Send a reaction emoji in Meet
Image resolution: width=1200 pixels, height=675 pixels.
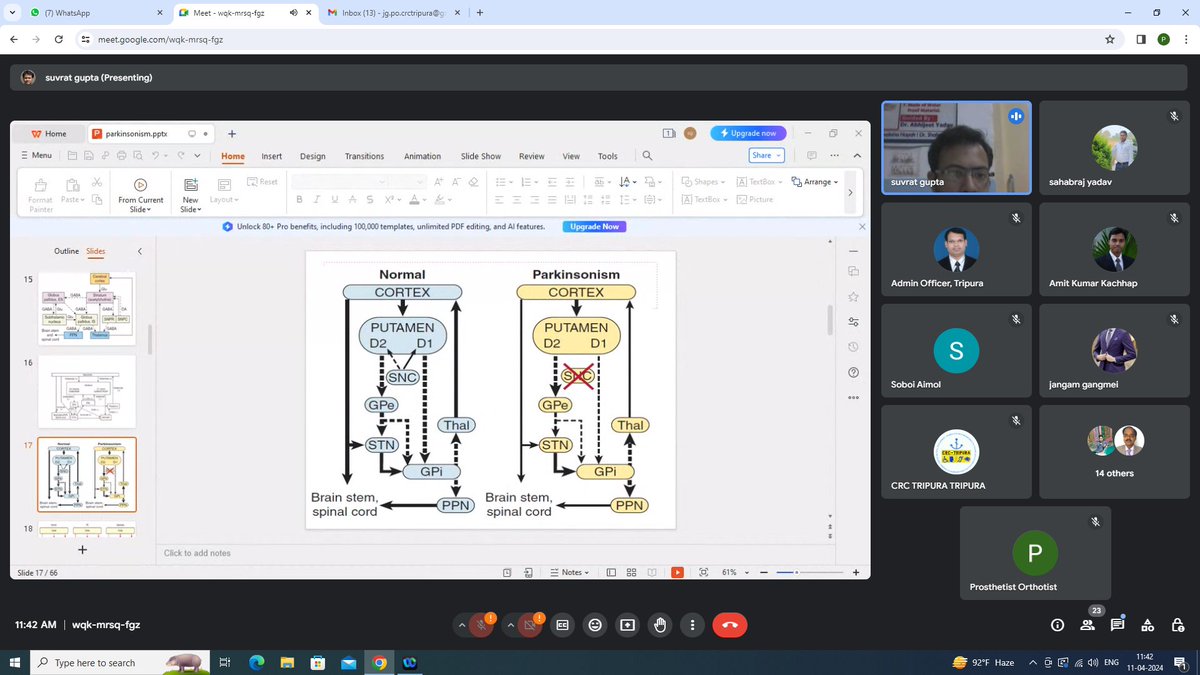[595, 625]
